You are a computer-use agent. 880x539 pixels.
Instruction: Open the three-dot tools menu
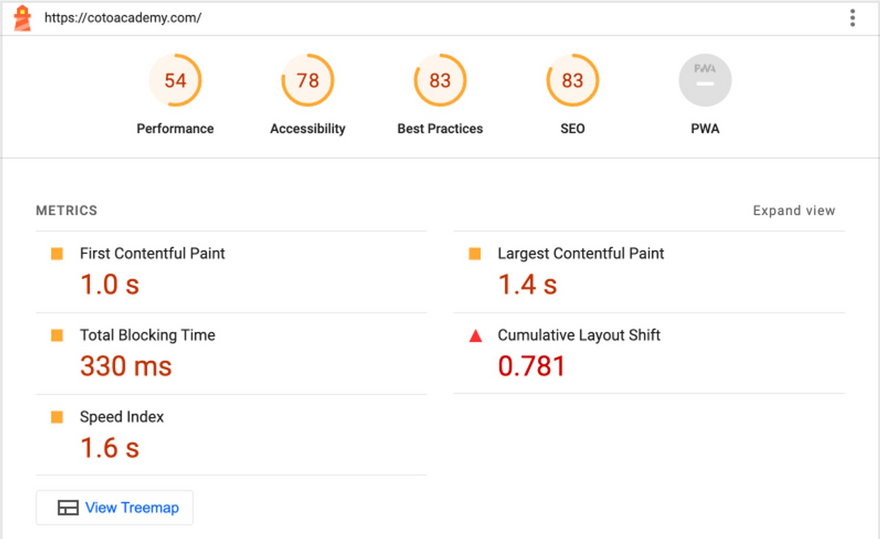[x=852, y=18]
